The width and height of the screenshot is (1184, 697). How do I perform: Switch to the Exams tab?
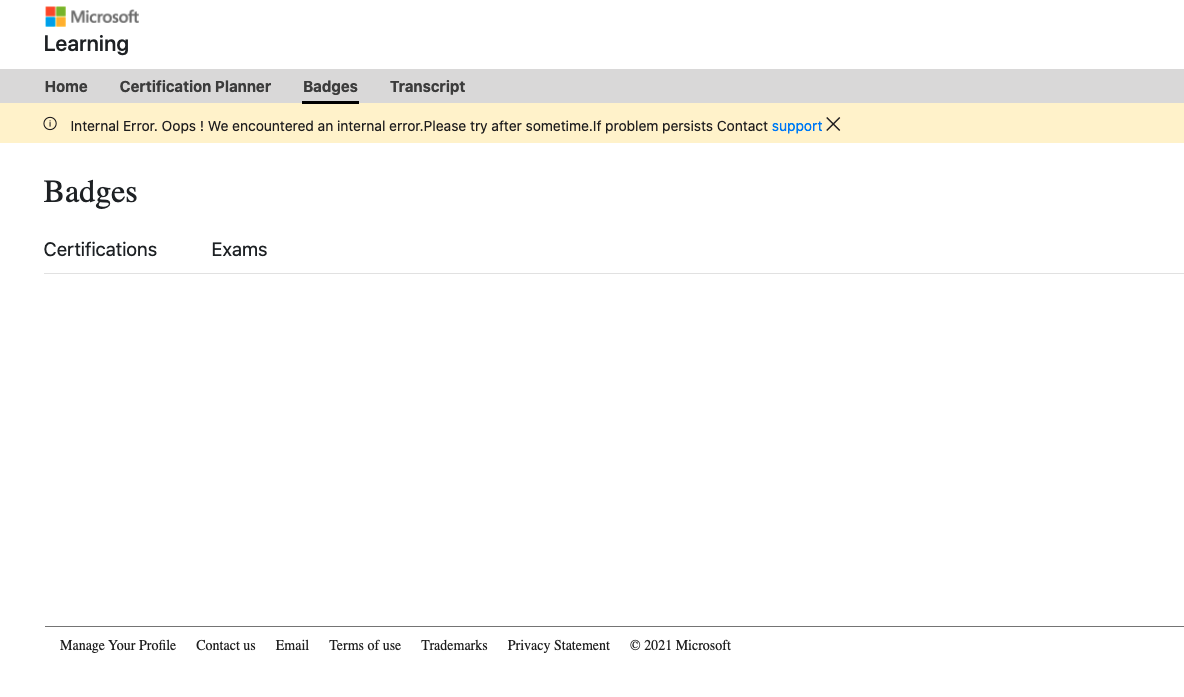[x=239, y=250]
